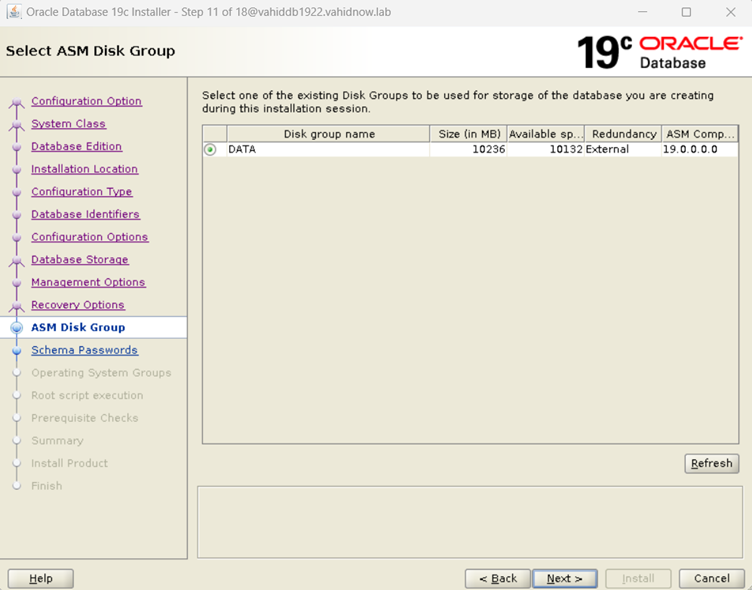
Task: Open the installer Help
Action: (x=40, y=579)
